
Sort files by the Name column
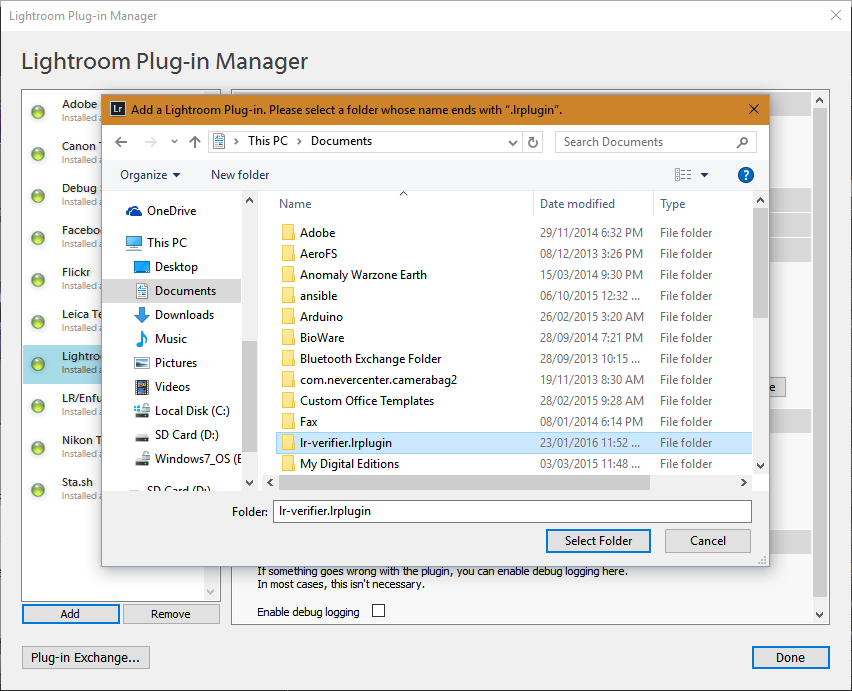pos(295,204)
